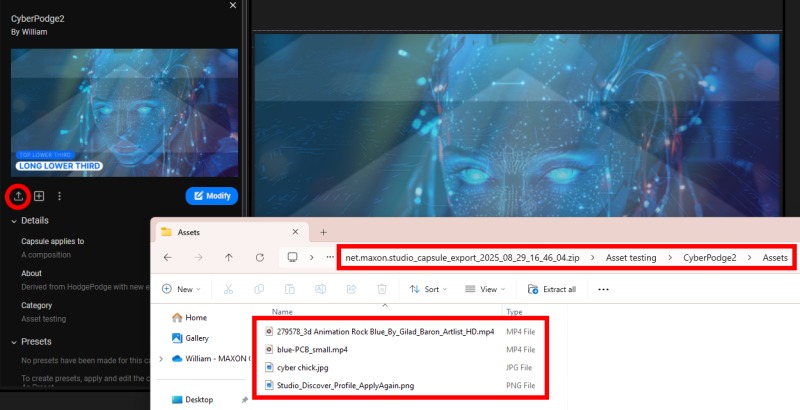Click the Extract all button

(x=552, y=289)
